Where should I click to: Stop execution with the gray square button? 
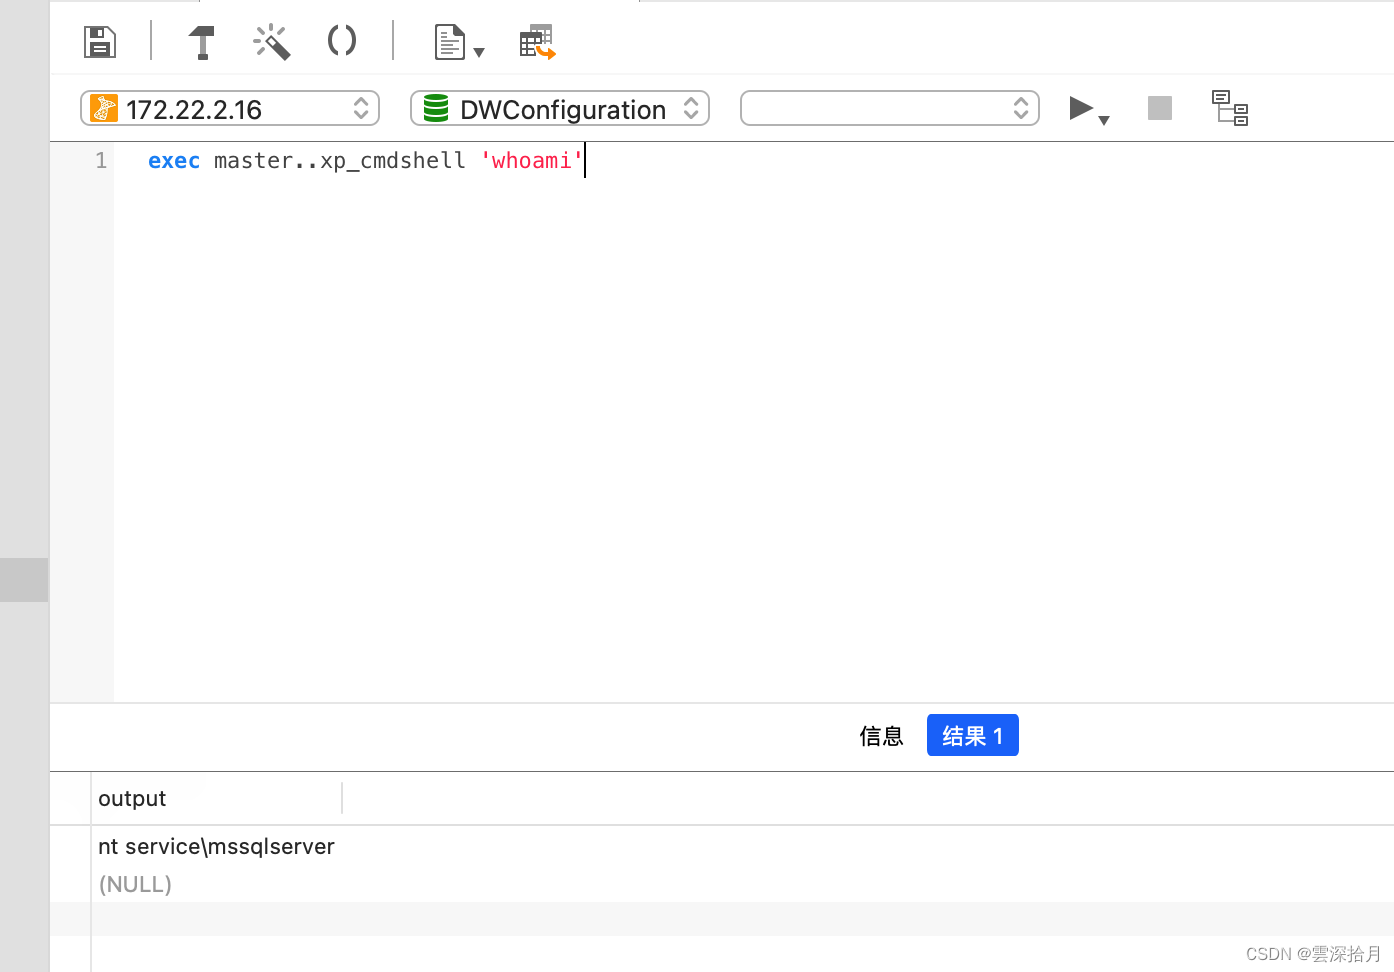coord(1160,108)
